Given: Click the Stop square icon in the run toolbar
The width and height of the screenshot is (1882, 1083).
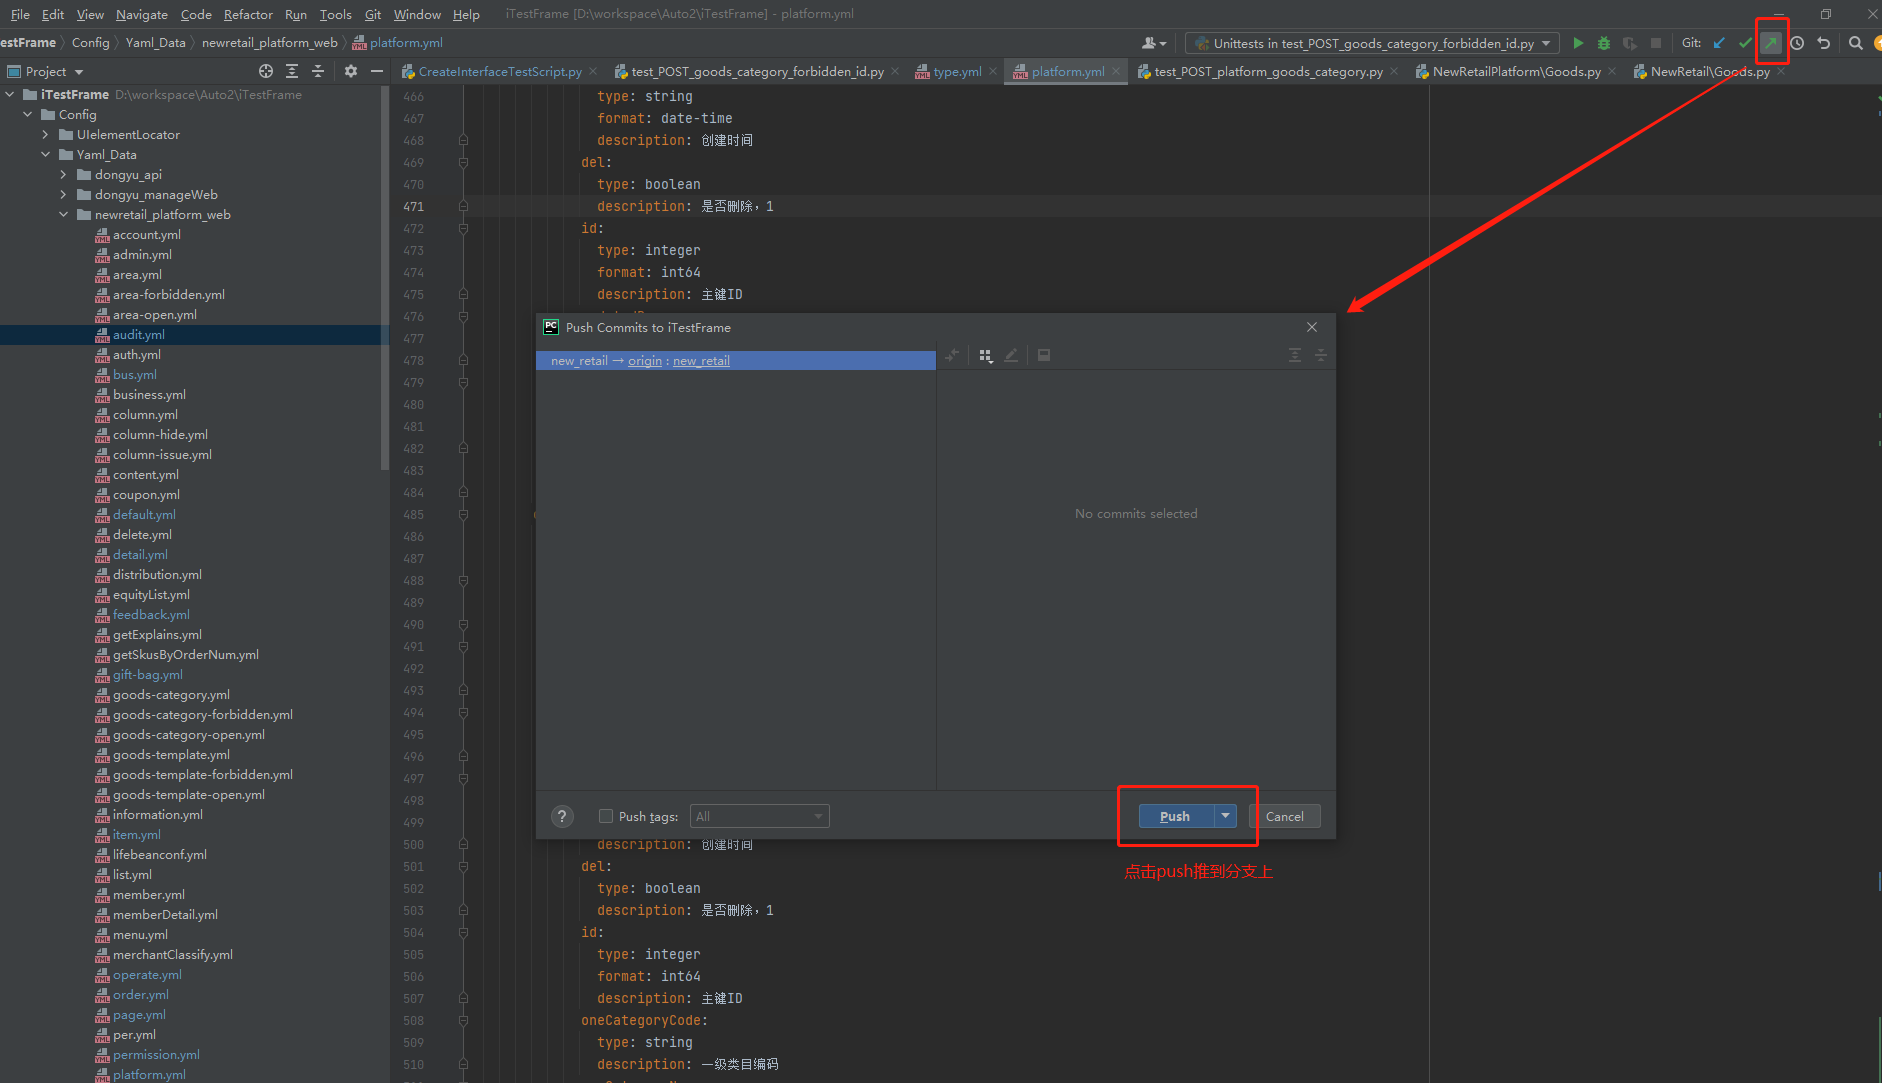Looking at the screenshot, I should pyautogui.click(x=1656, y=43).
